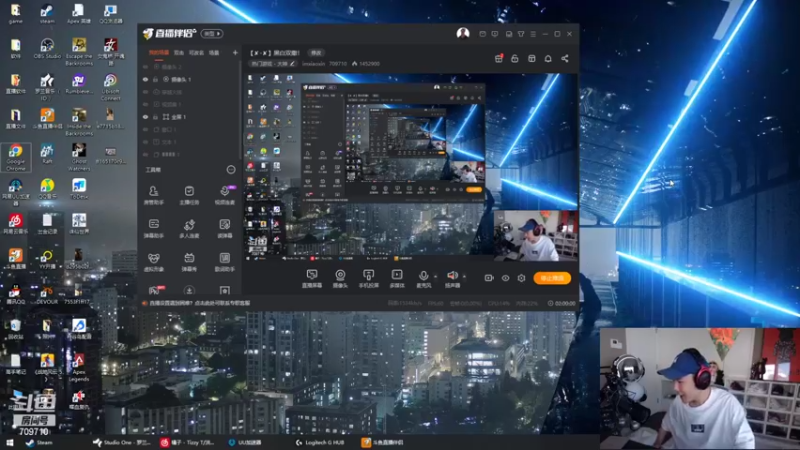Hide the 全屏 1 source via eye icon
The width and height of the screenshot is (800, 450).
145,117
